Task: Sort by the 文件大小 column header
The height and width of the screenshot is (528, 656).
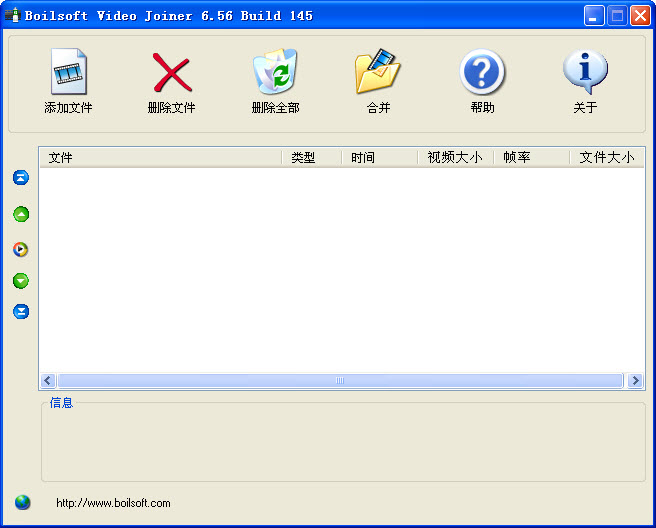Action: (607, 158)
